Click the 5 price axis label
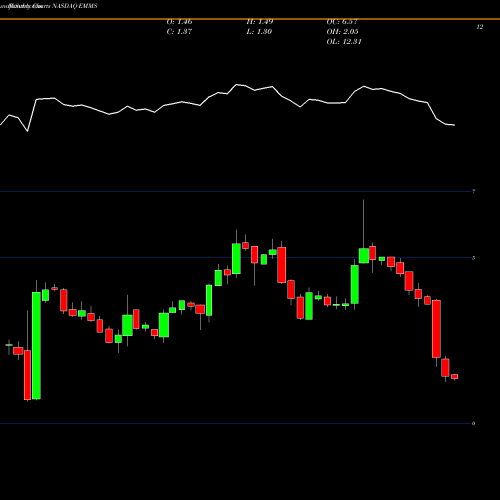The width and height of the screenshot is (500, 500). click(473, 258)
